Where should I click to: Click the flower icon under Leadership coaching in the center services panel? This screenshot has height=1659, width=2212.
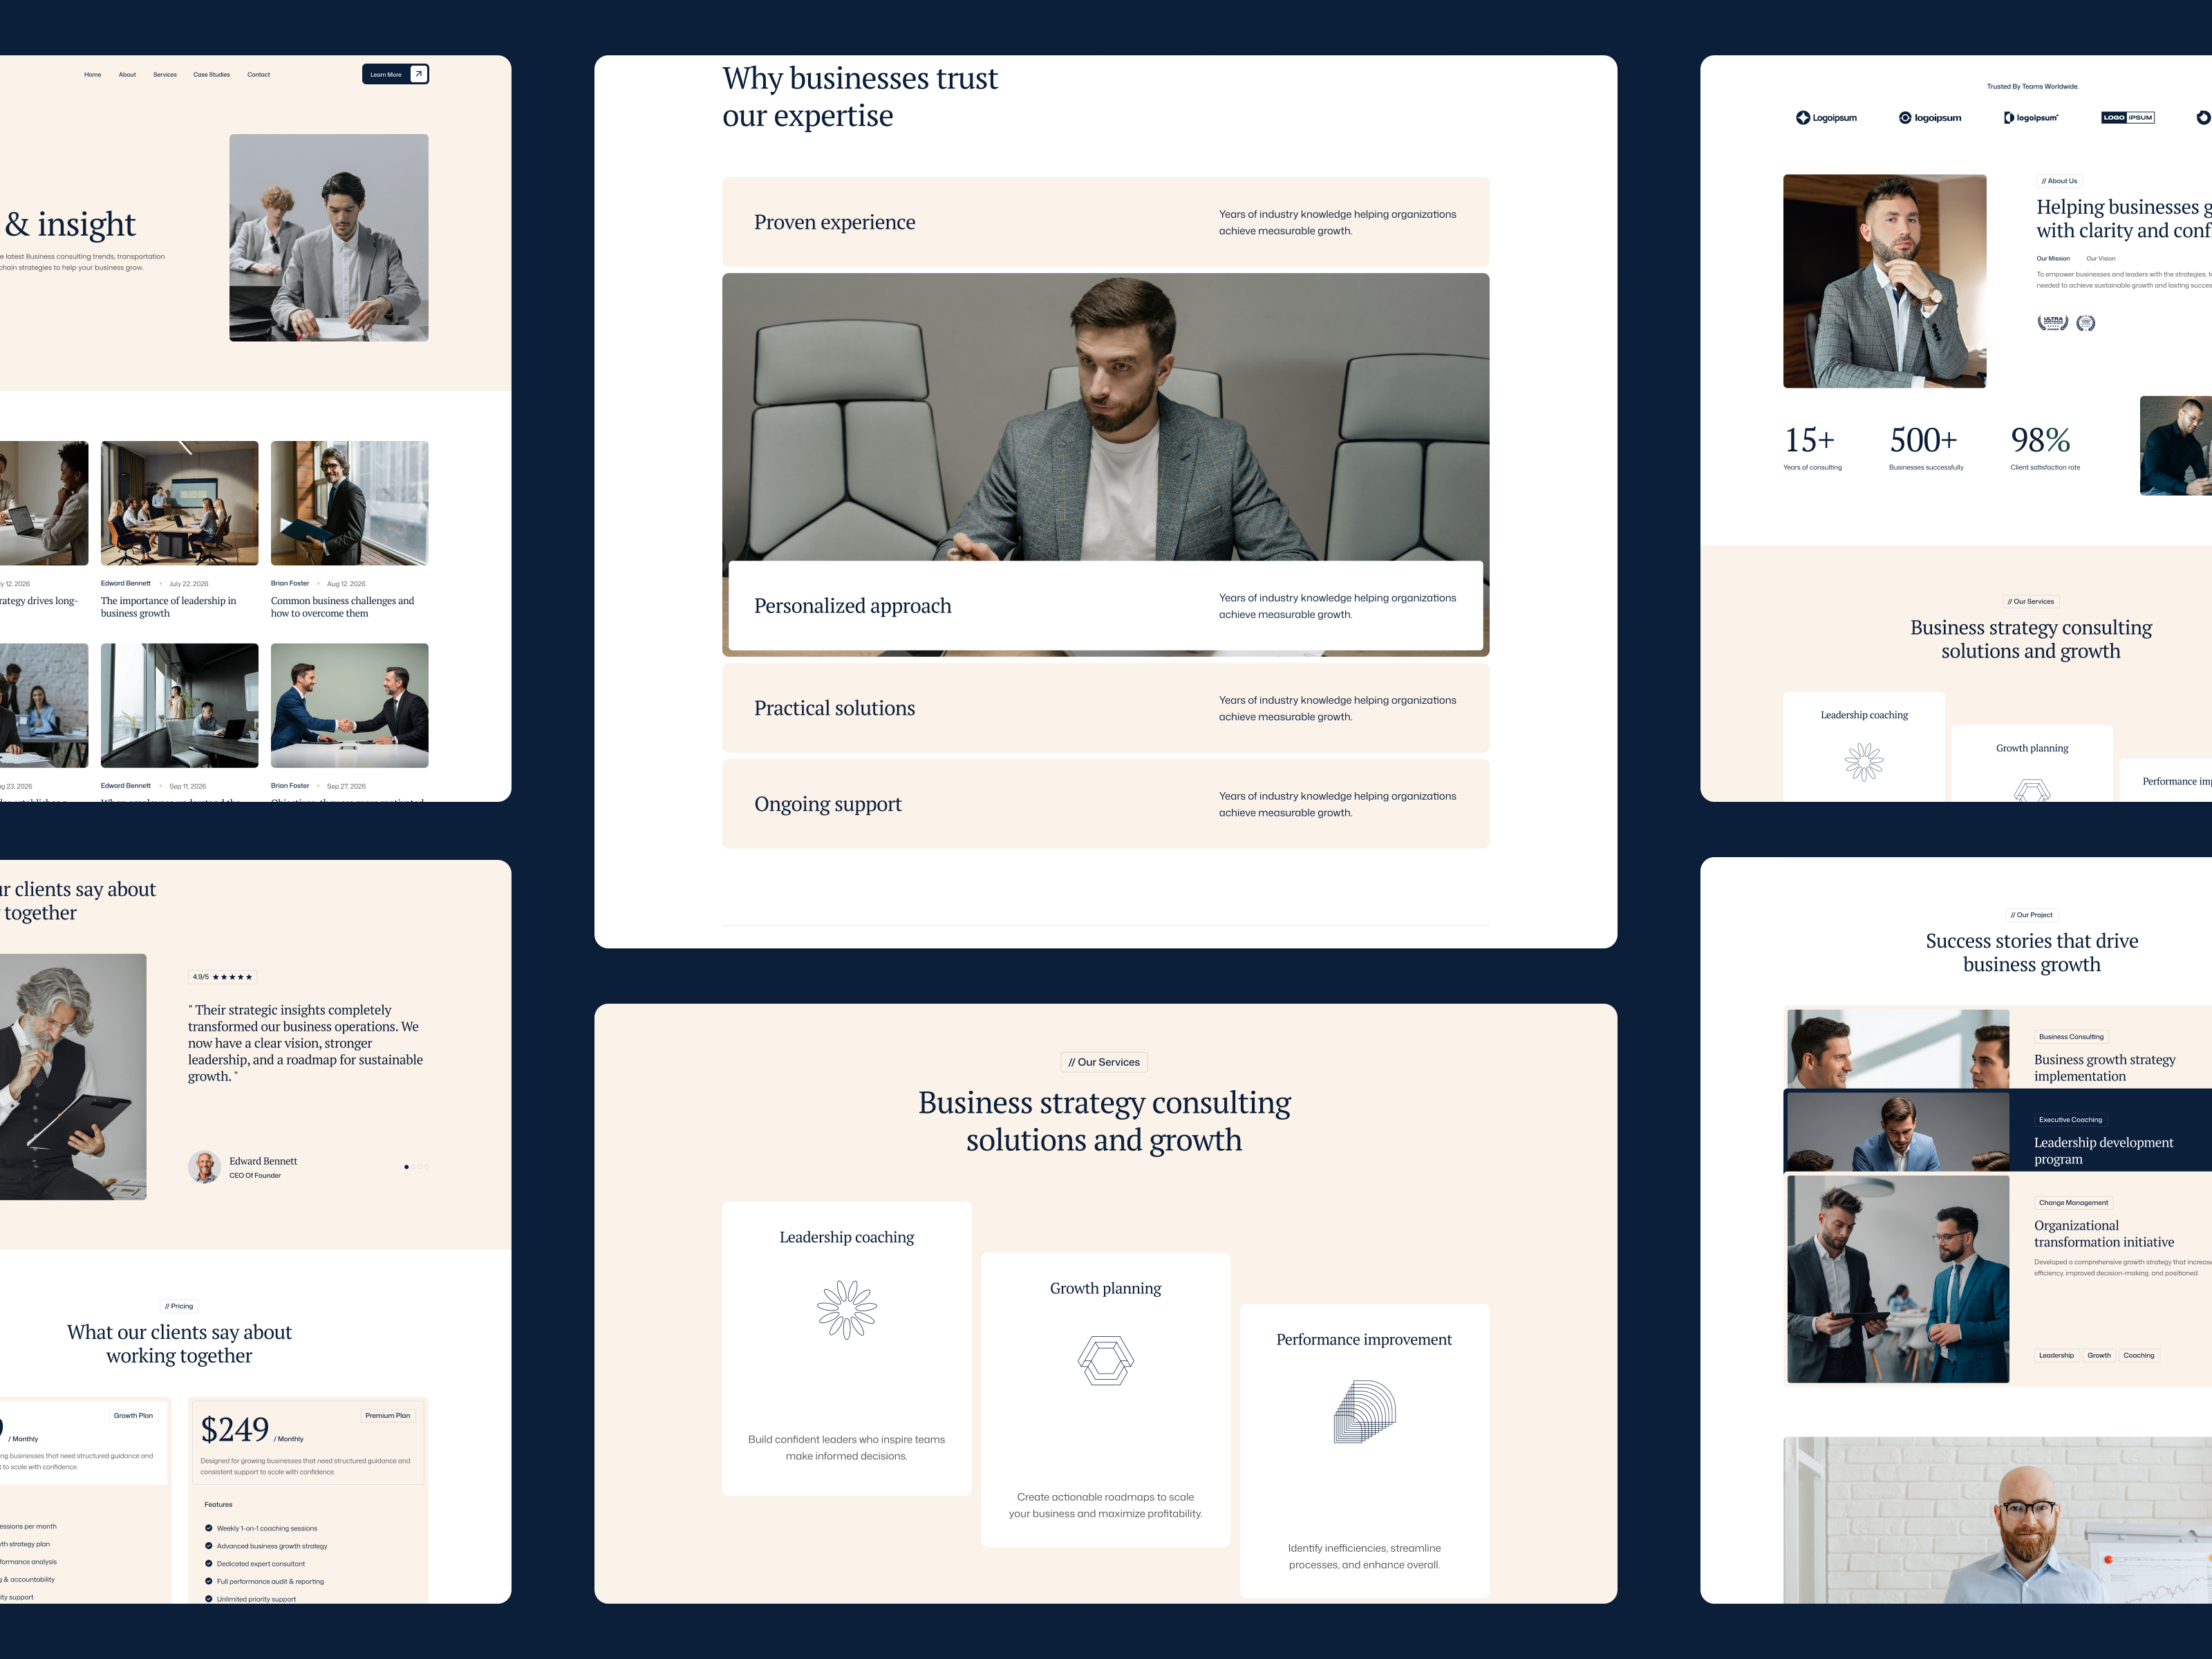point(847,1309)
